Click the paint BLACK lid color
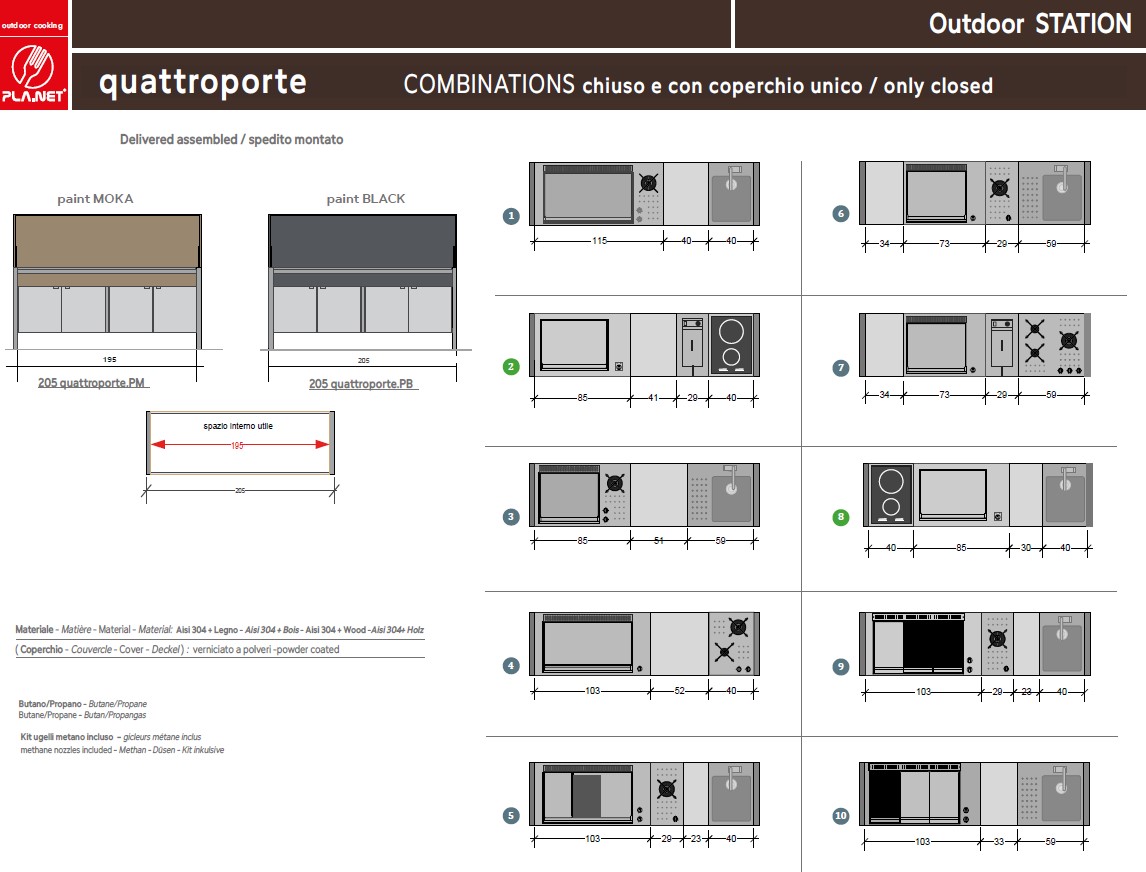The image size is (1146, 872). (363, 241)
